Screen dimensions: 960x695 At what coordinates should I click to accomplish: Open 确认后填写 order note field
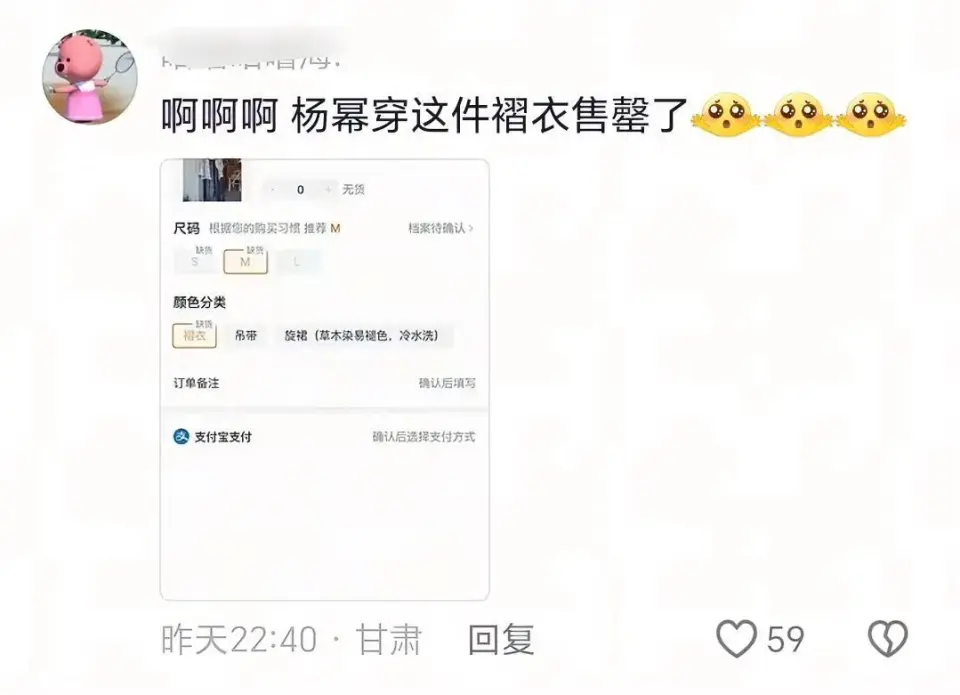pos(447,383)
